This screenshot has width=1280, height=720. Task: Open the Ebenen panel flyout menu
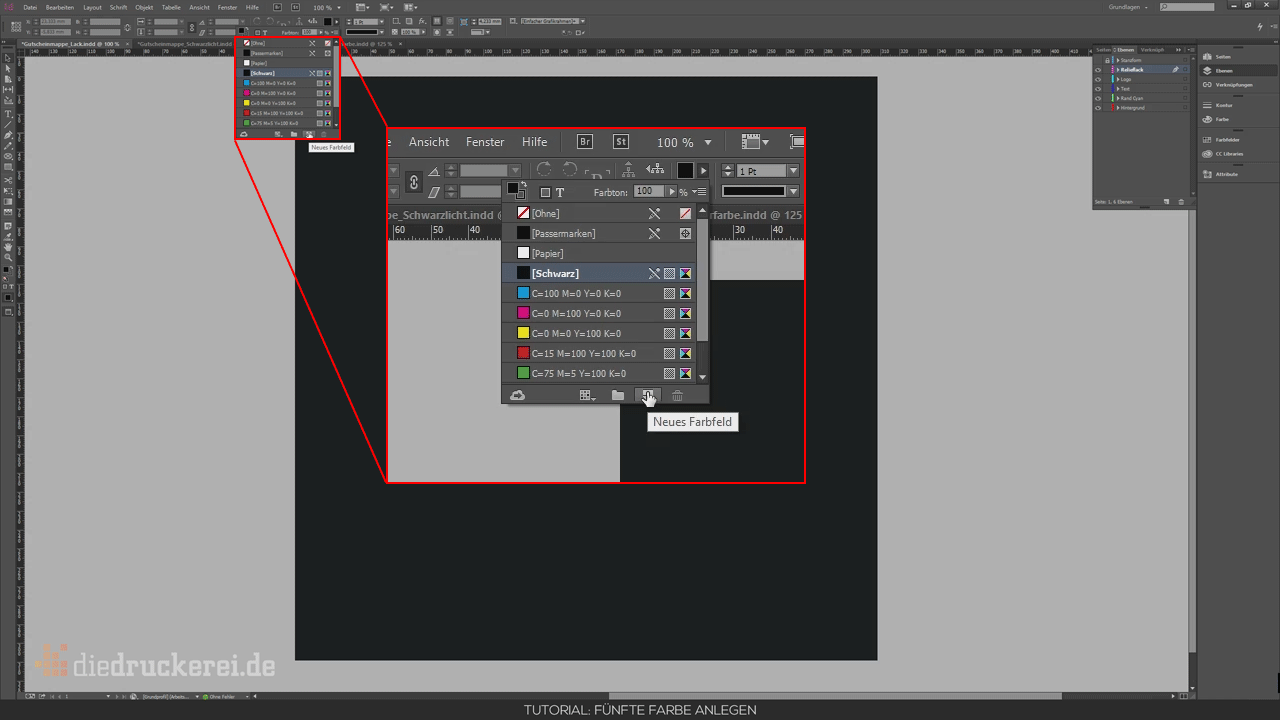click(1192, 50)
